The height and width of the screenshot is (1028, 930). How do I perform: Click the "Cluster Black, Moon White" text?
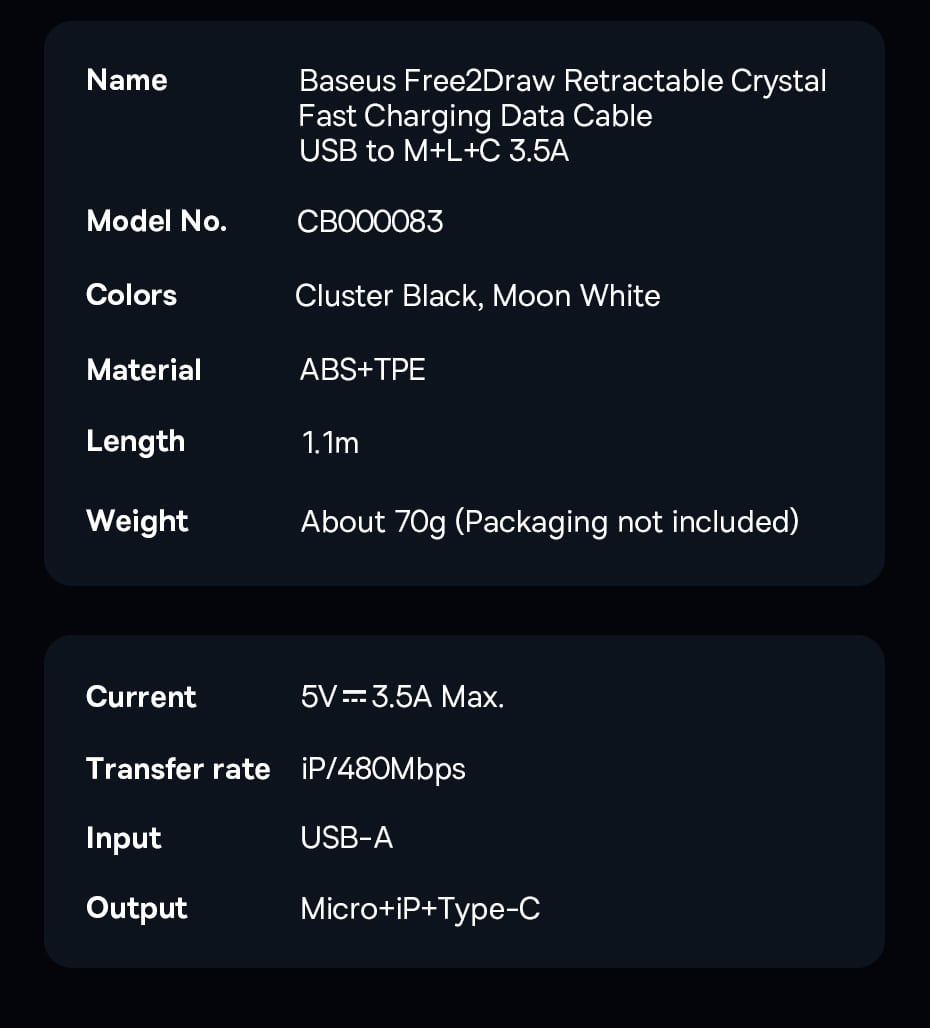pos(478,296)
